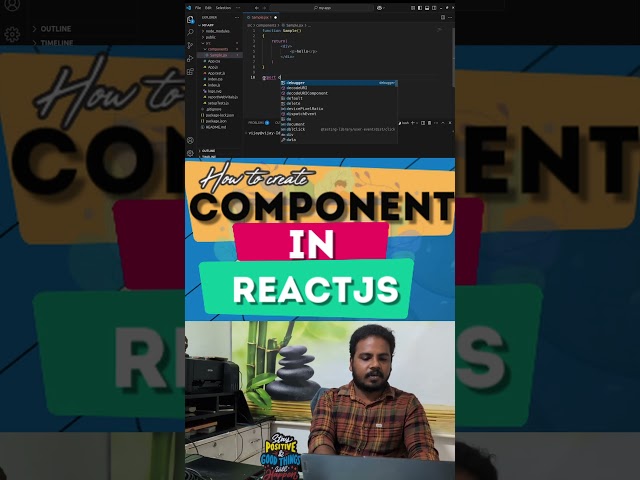Close the terminal panel
The width and height of the screenshot is (640, 480).
pyautogui.click(x=450, y=123)
